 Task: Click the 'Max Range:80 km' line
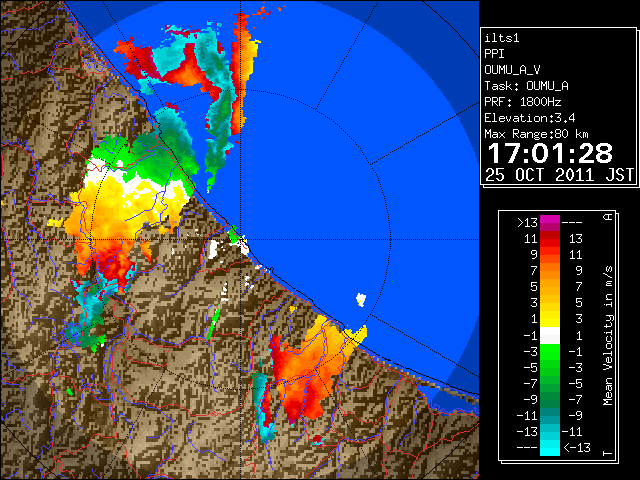tap(536, 134)
